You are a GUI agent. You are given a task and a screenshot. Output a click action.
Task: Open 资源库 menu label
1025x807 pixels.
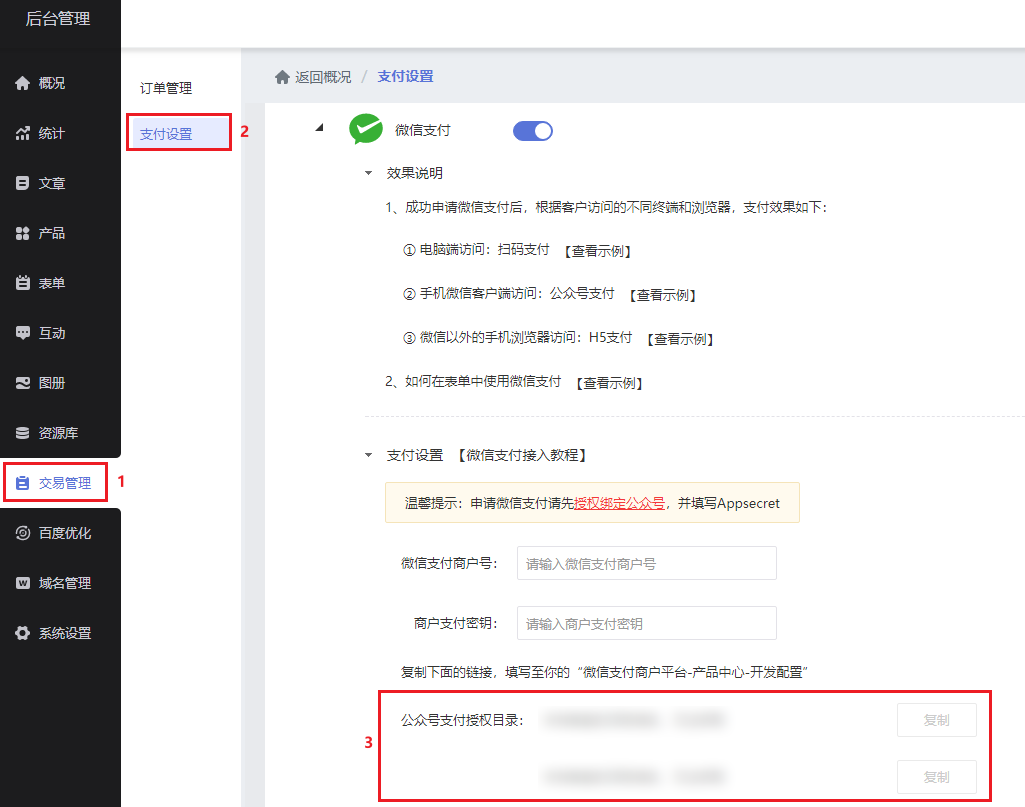click(58, 433)
